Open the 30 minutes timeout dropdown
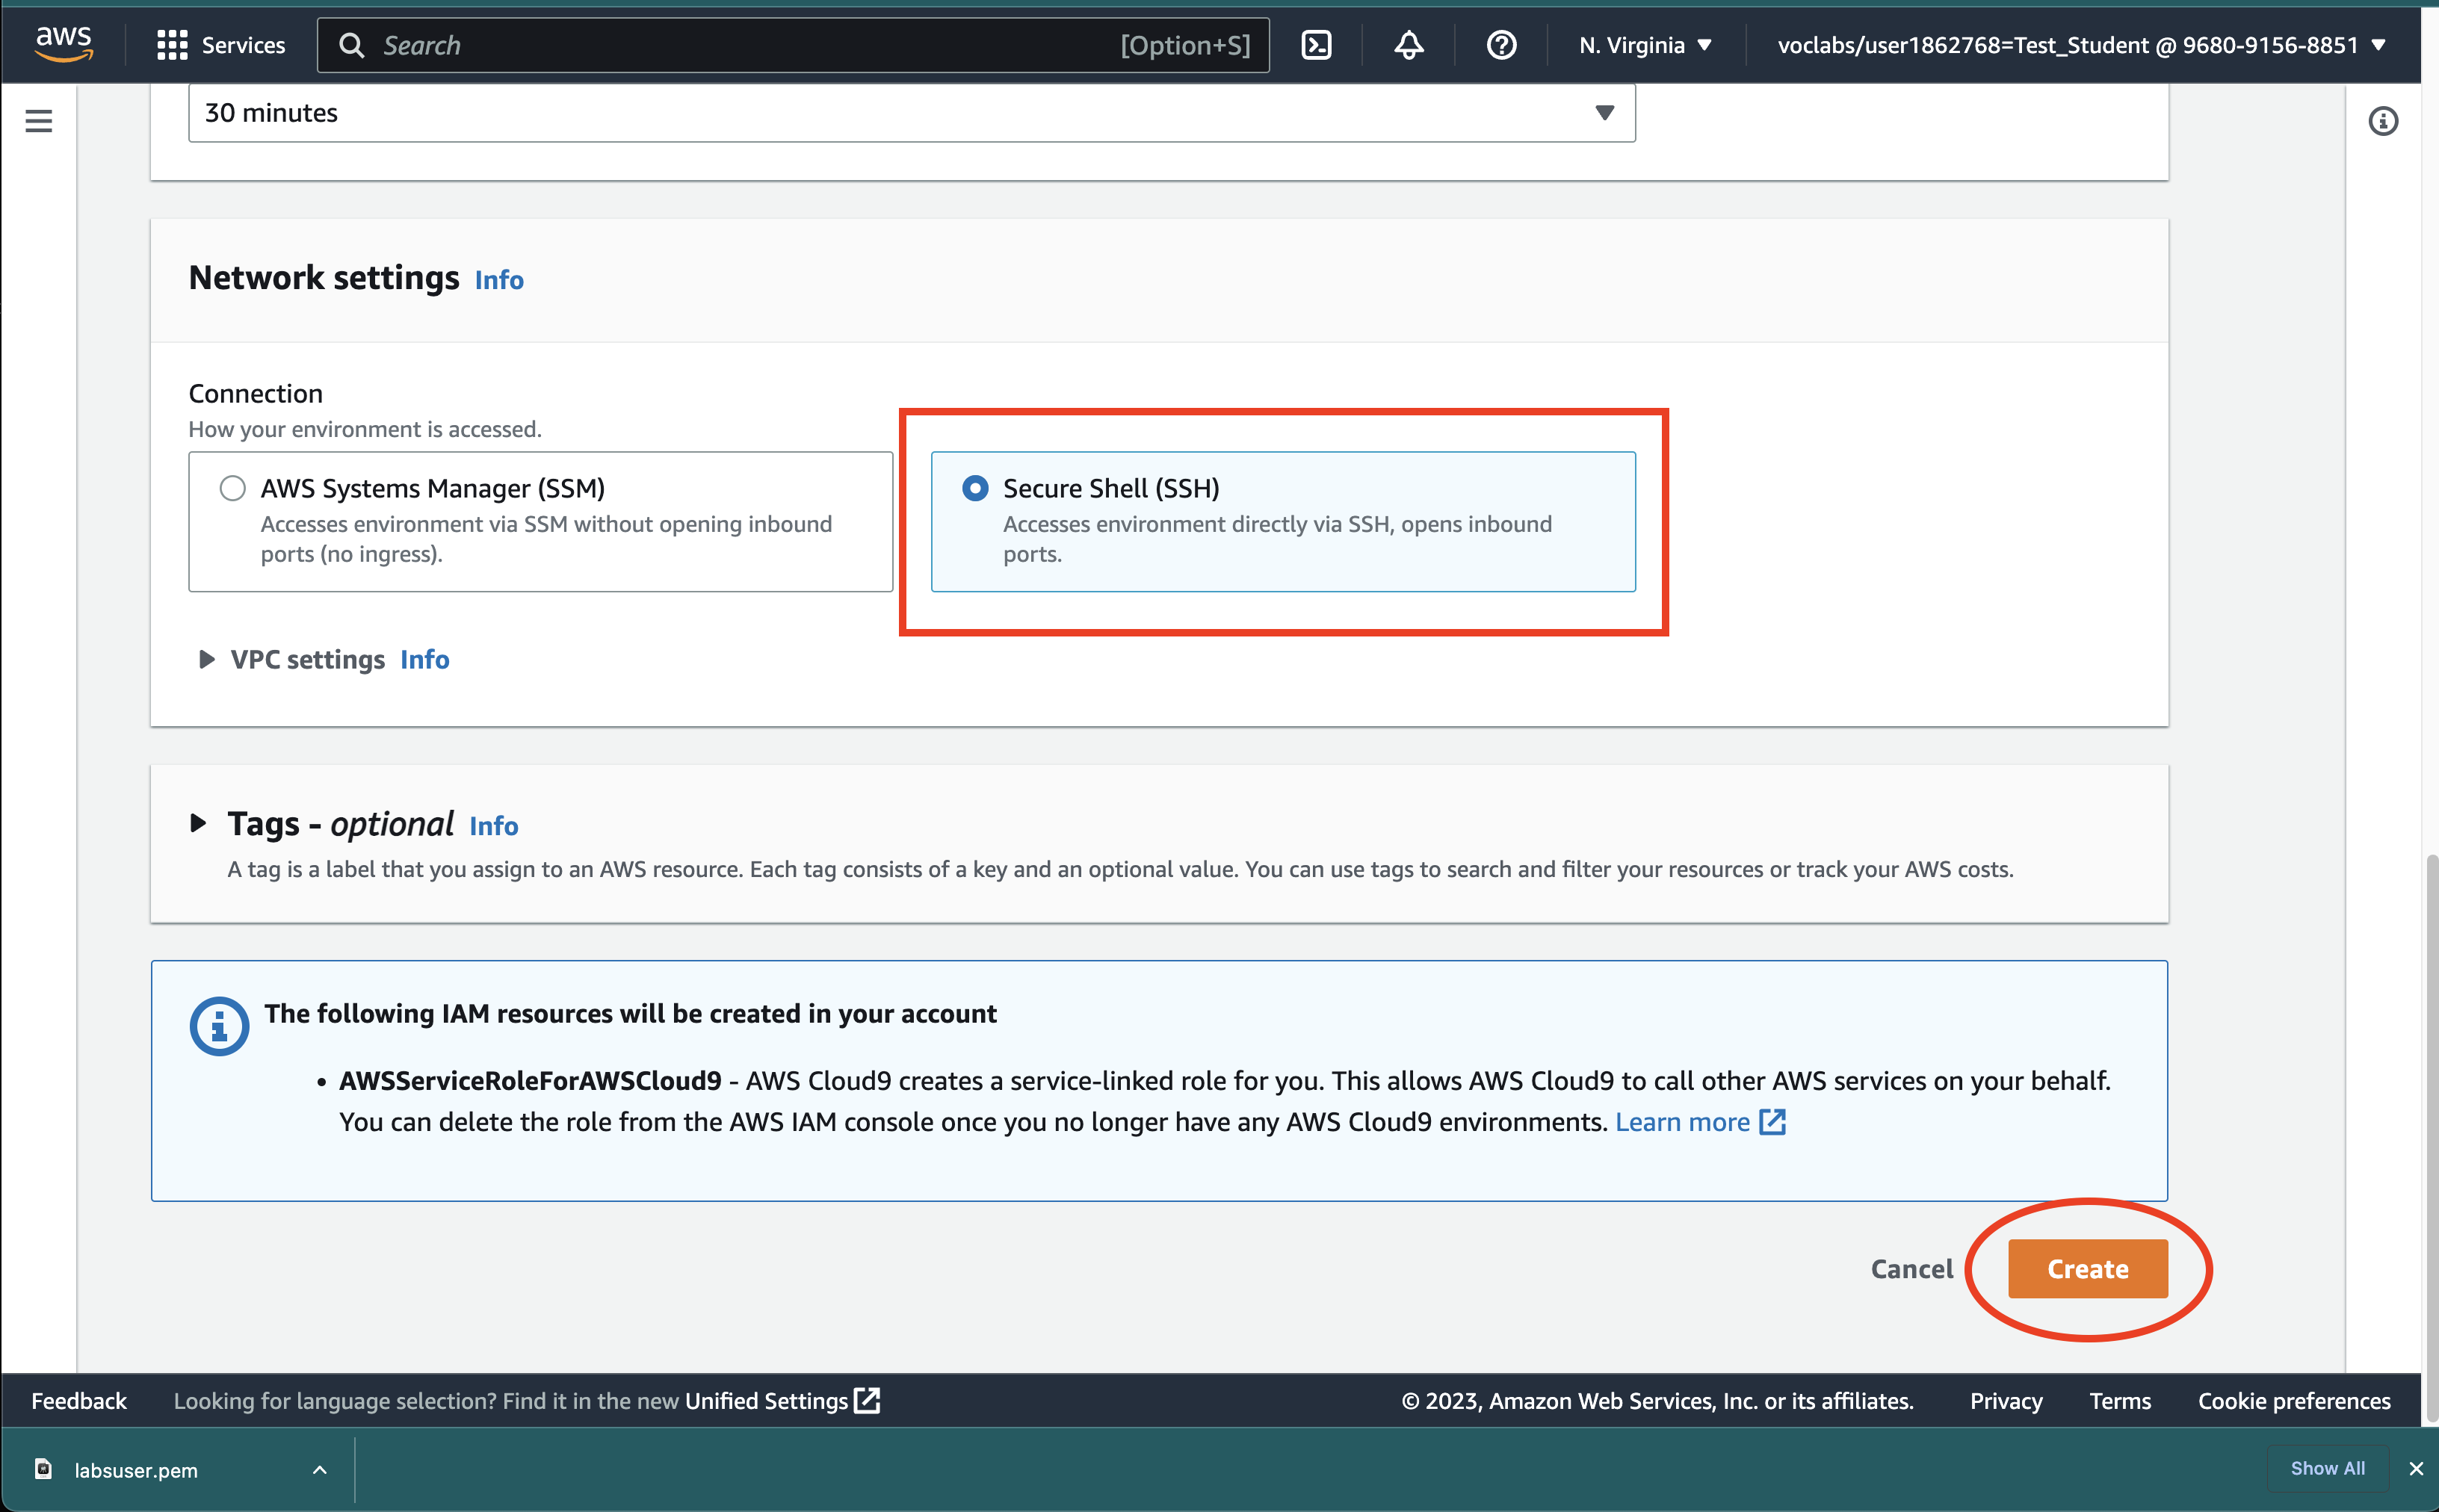 click(911, 113)
